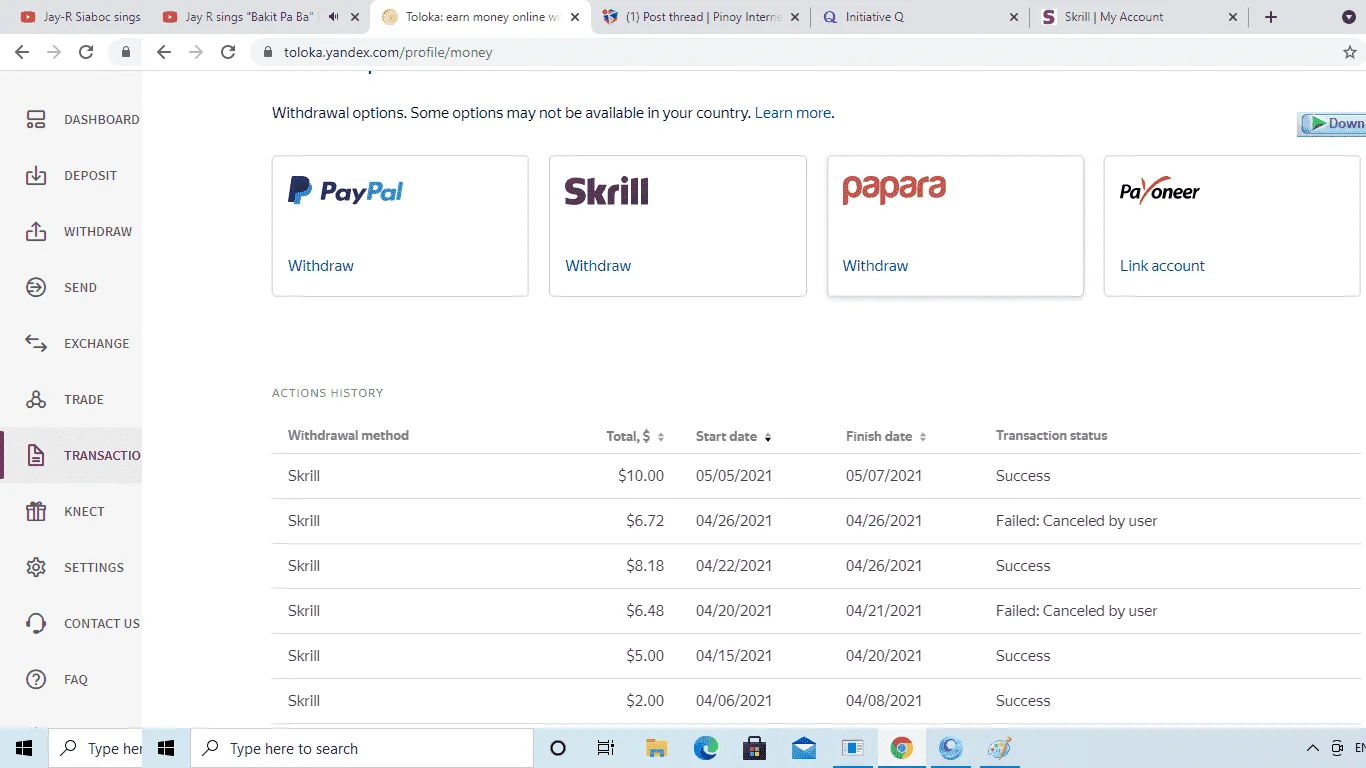Close the Skrill My Account tab

point(1232,17)
